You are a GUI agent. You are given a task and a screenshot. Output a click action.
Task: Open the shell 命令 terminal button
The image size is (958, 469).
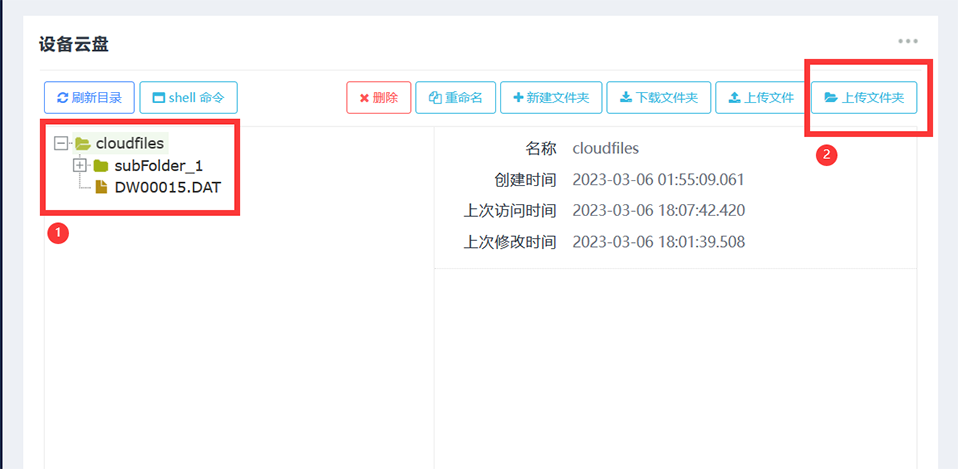(188, 98)
